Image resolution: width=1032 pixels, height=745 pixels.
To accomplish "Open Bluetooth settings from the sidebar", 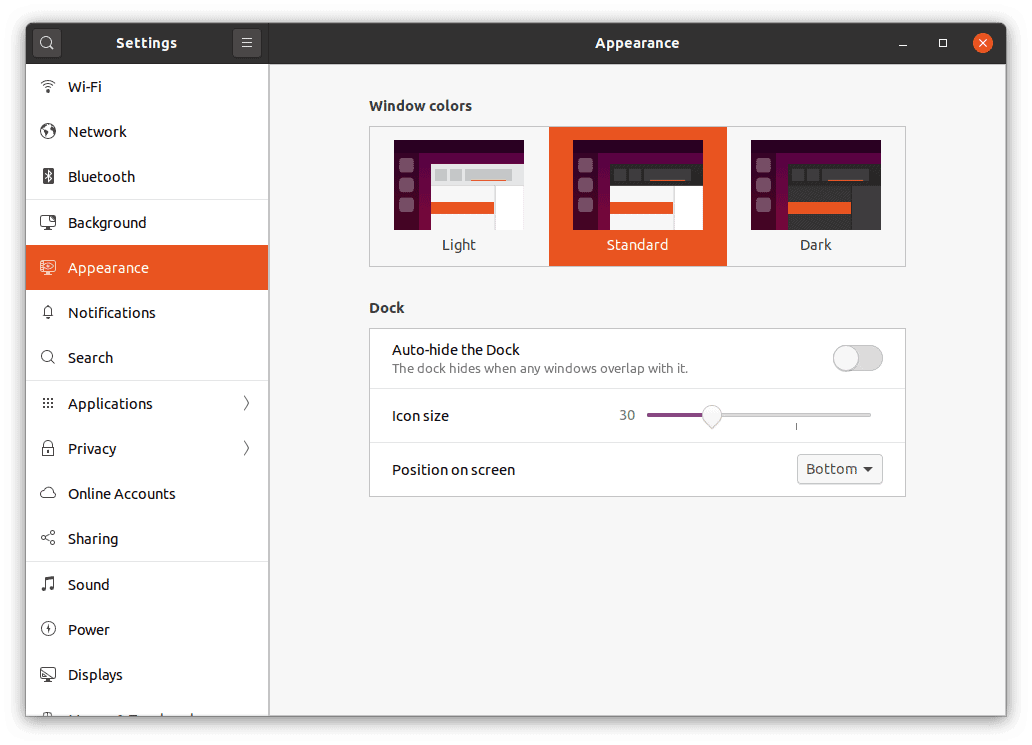I will click(x=100, y=176).
